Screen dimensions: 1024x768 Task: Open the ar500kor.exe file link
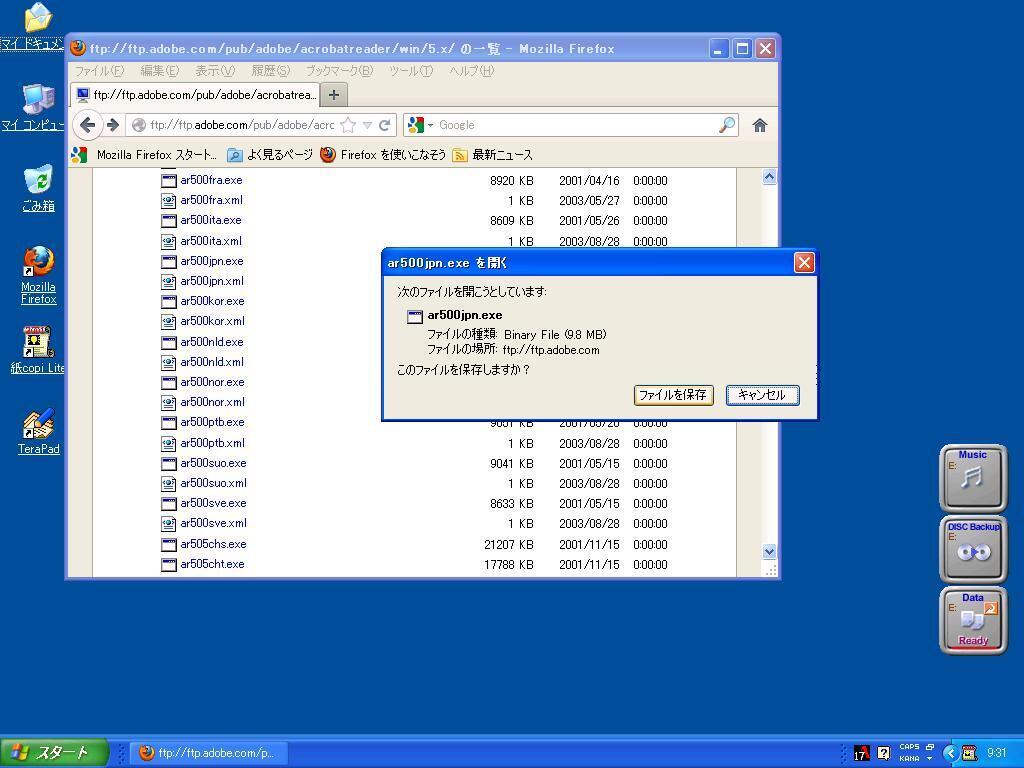click(212, 301)
